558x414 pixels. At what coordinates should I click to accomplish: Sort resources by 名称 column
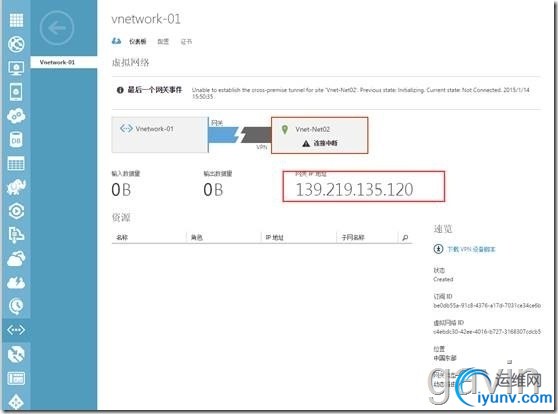122,237
